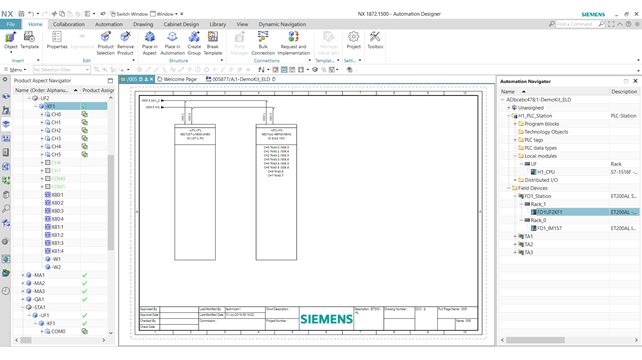Click the product assignment icon for CH1
This screenshot has width=642, height=360.
coord(84,122)
